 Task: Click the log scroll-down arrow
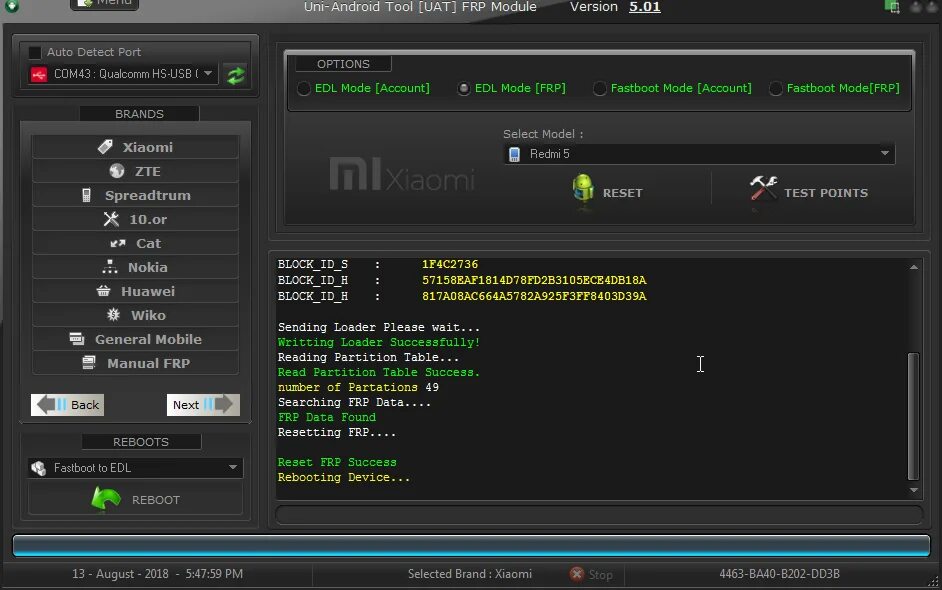point(913,490)
